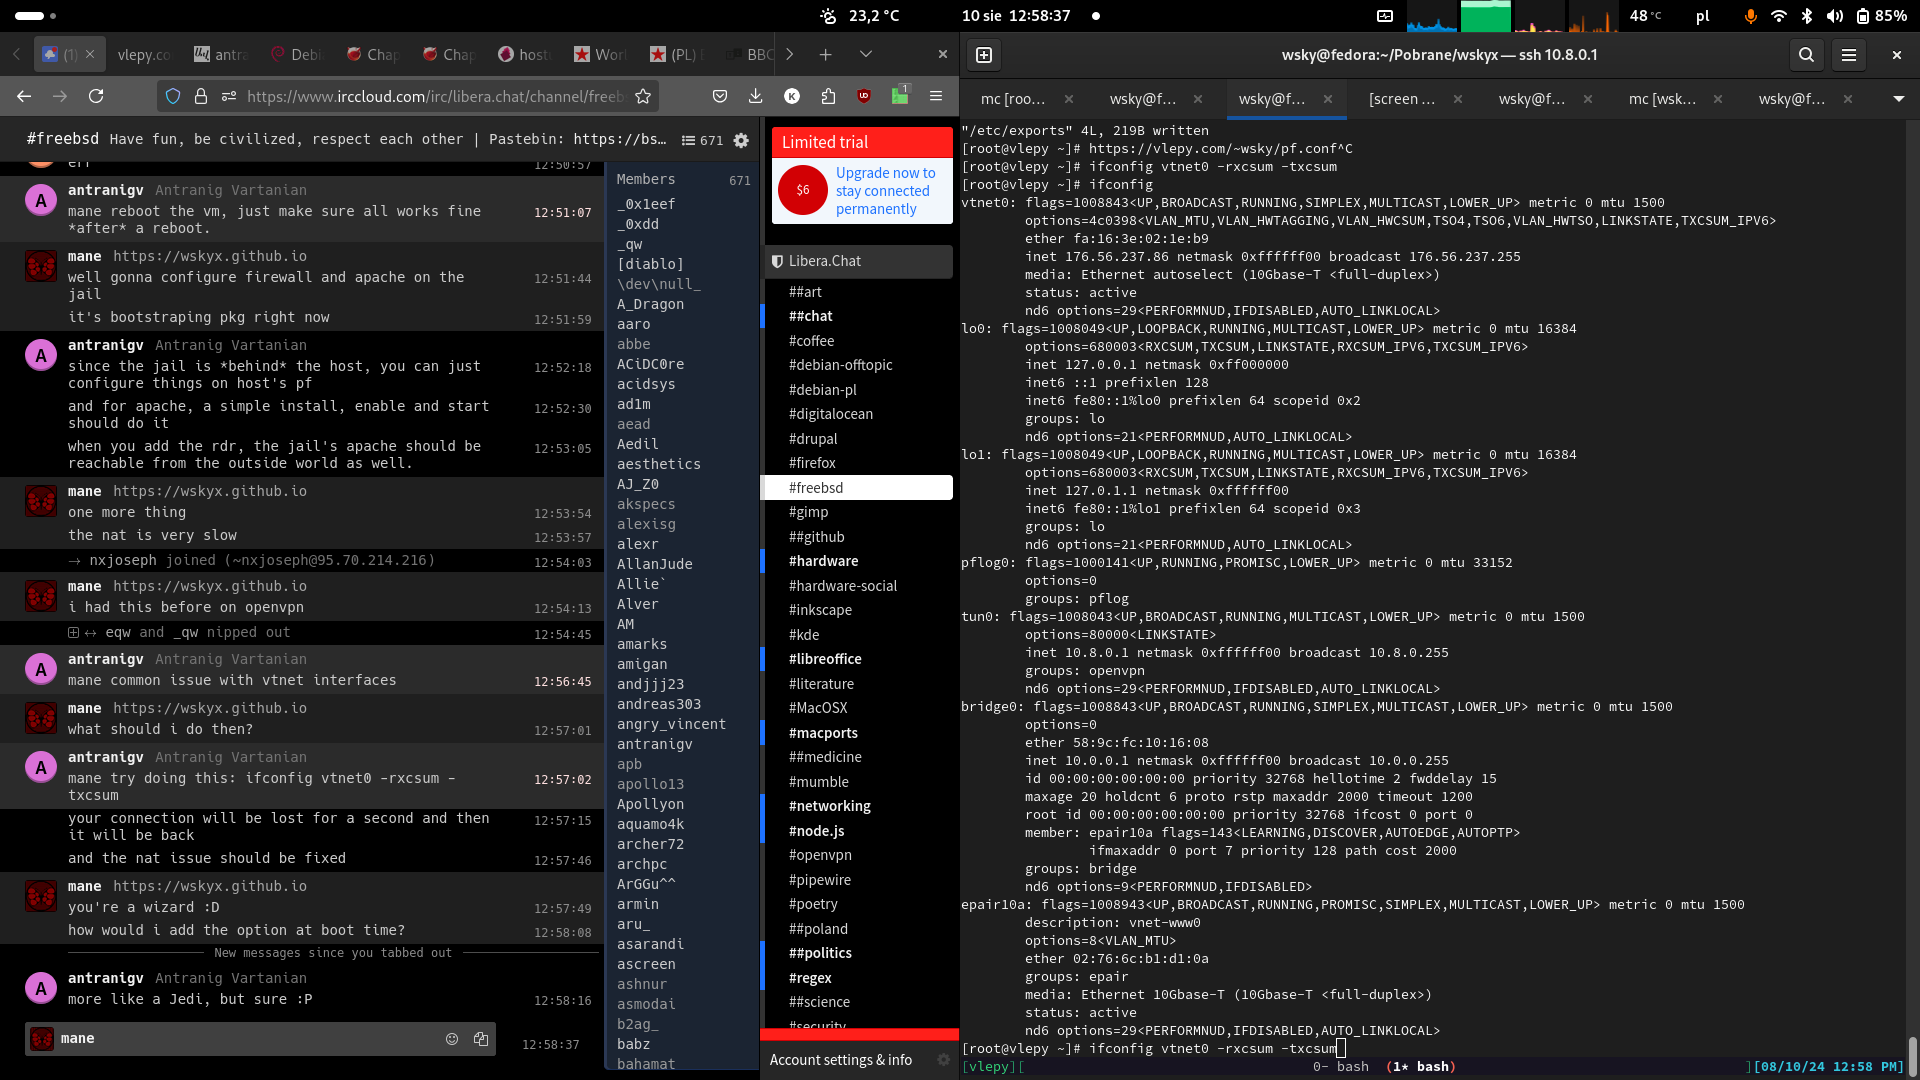Viewport: 1920px width, 1080px height.
Task: Open the terminal tabs dropdown arrow
Action: (1898, 99)
